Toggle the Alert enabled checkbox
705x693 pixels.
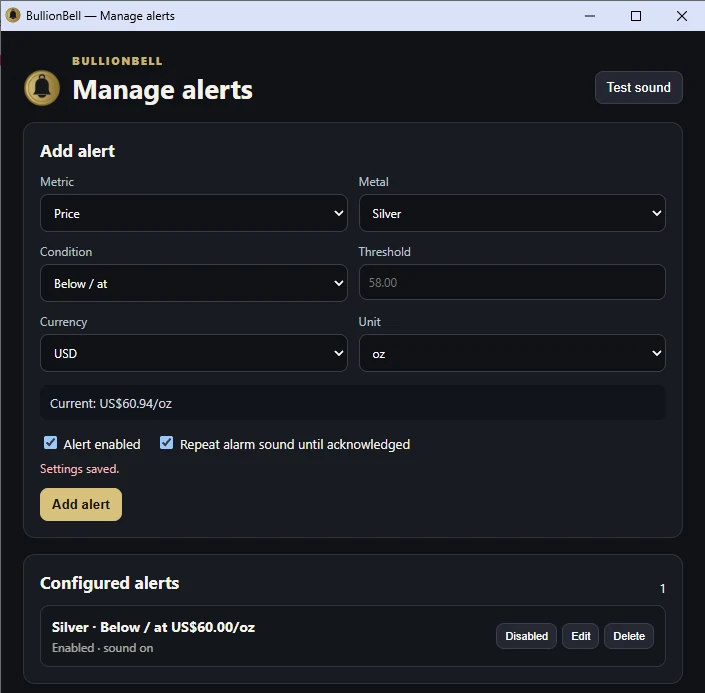tap(50, 443)
